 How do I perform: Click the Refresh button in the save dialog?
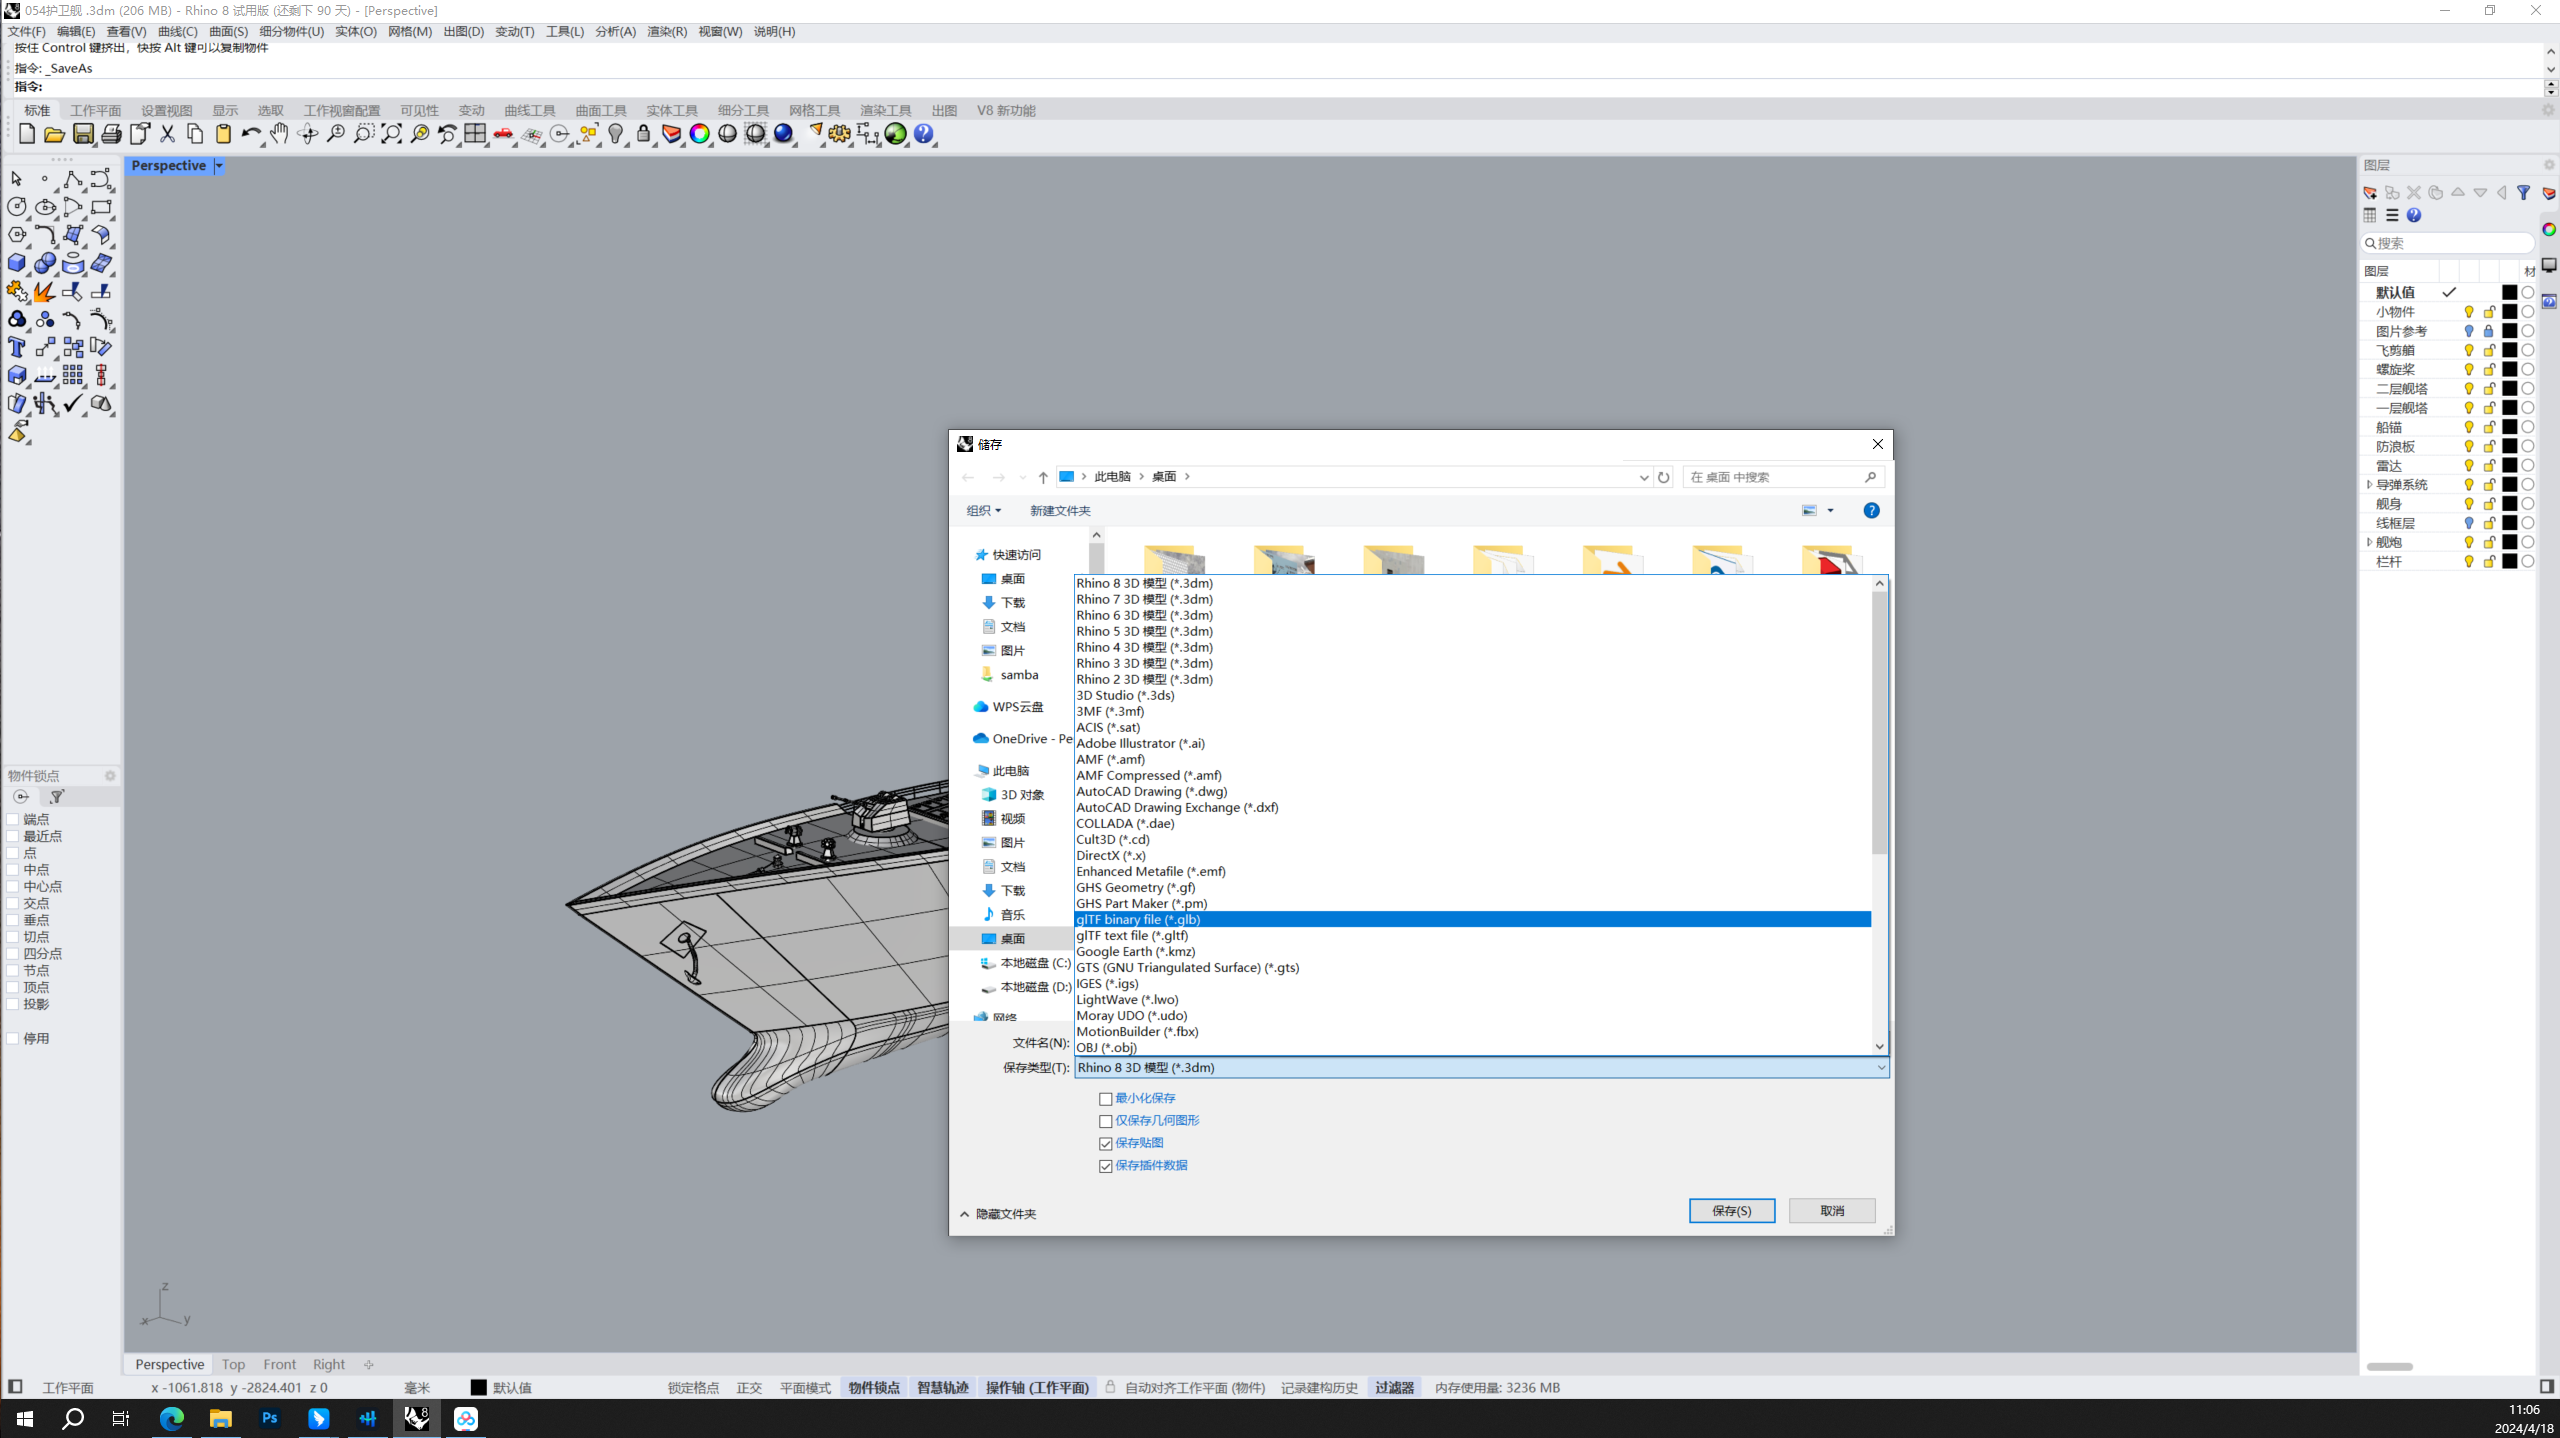pyautogui.click(x=1663, y=477)
